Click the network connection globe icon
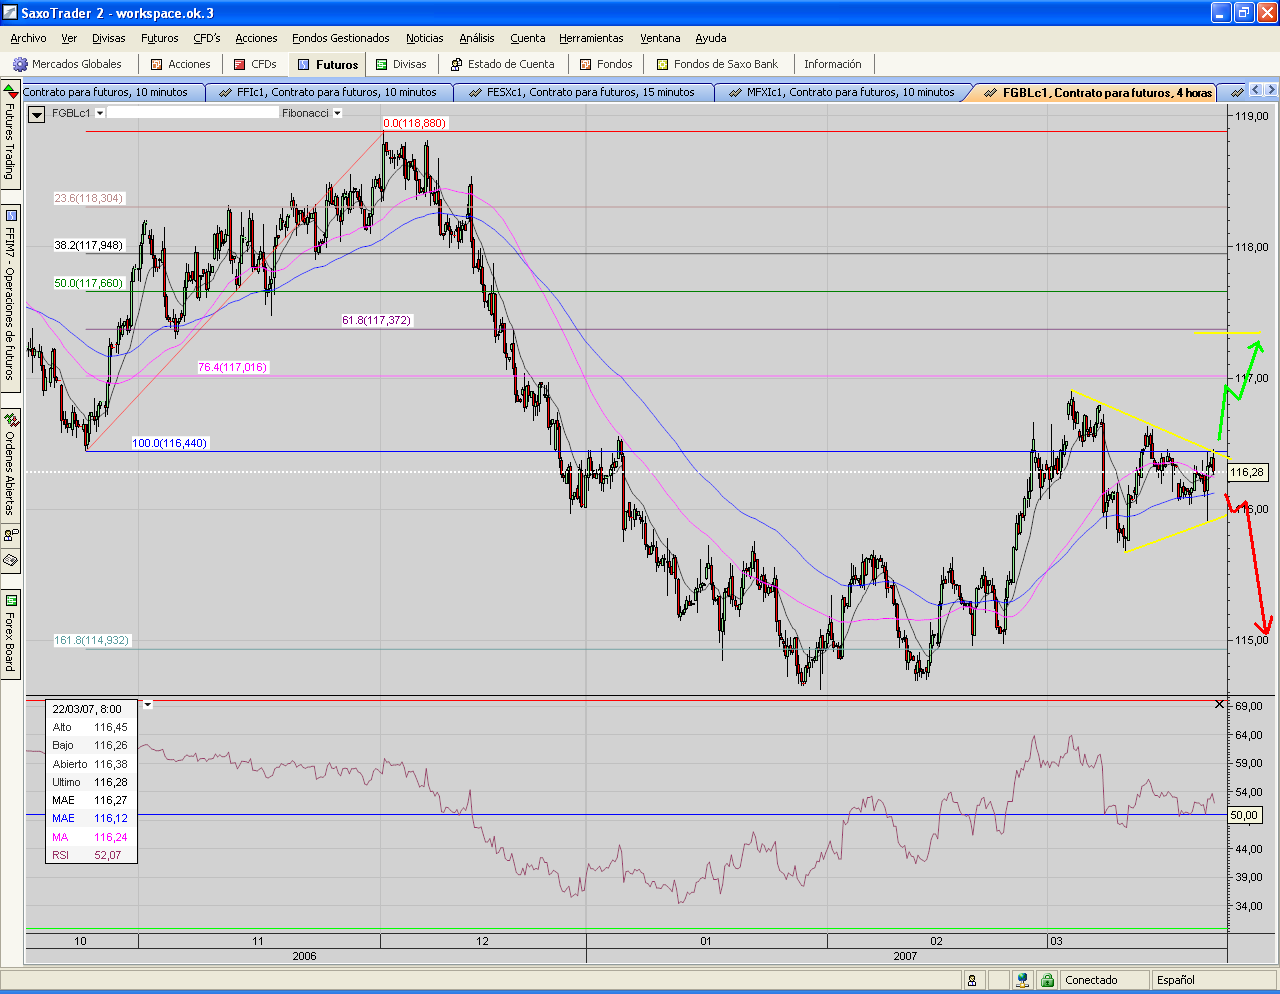The width and height of the screenshot is (1280, 994). (x=1021, y=980)
